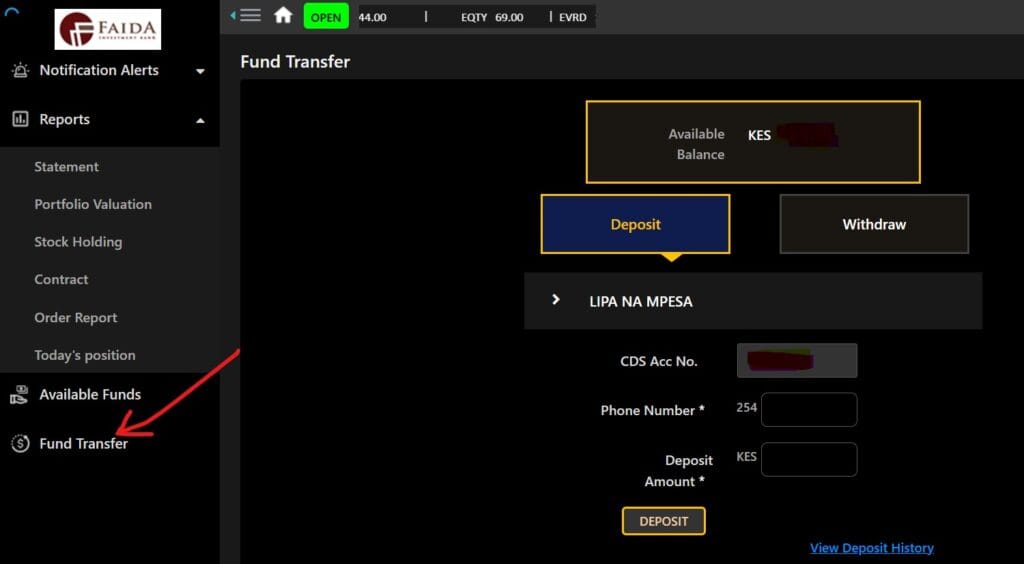Click the Fund Transfer dollar icon

(20, 443)
